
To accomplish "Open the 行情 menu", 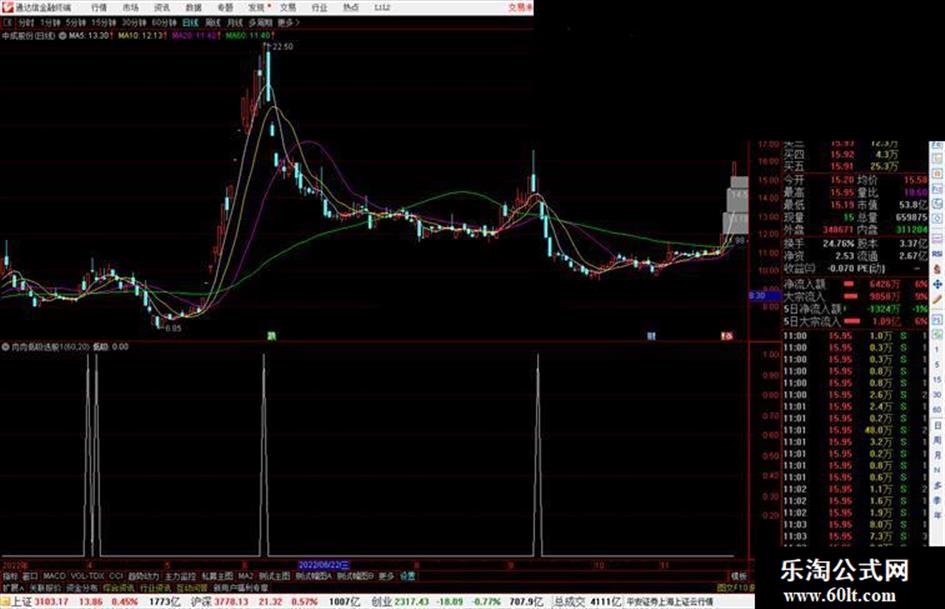I will pyautogui.click(x=99, y=7).
